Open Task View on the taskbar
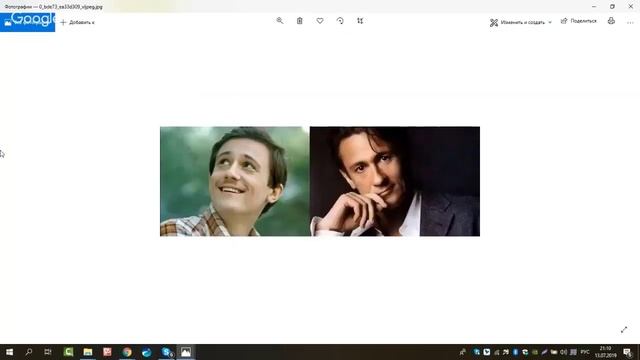The image size is (640, 360). (x=48, y=352)
